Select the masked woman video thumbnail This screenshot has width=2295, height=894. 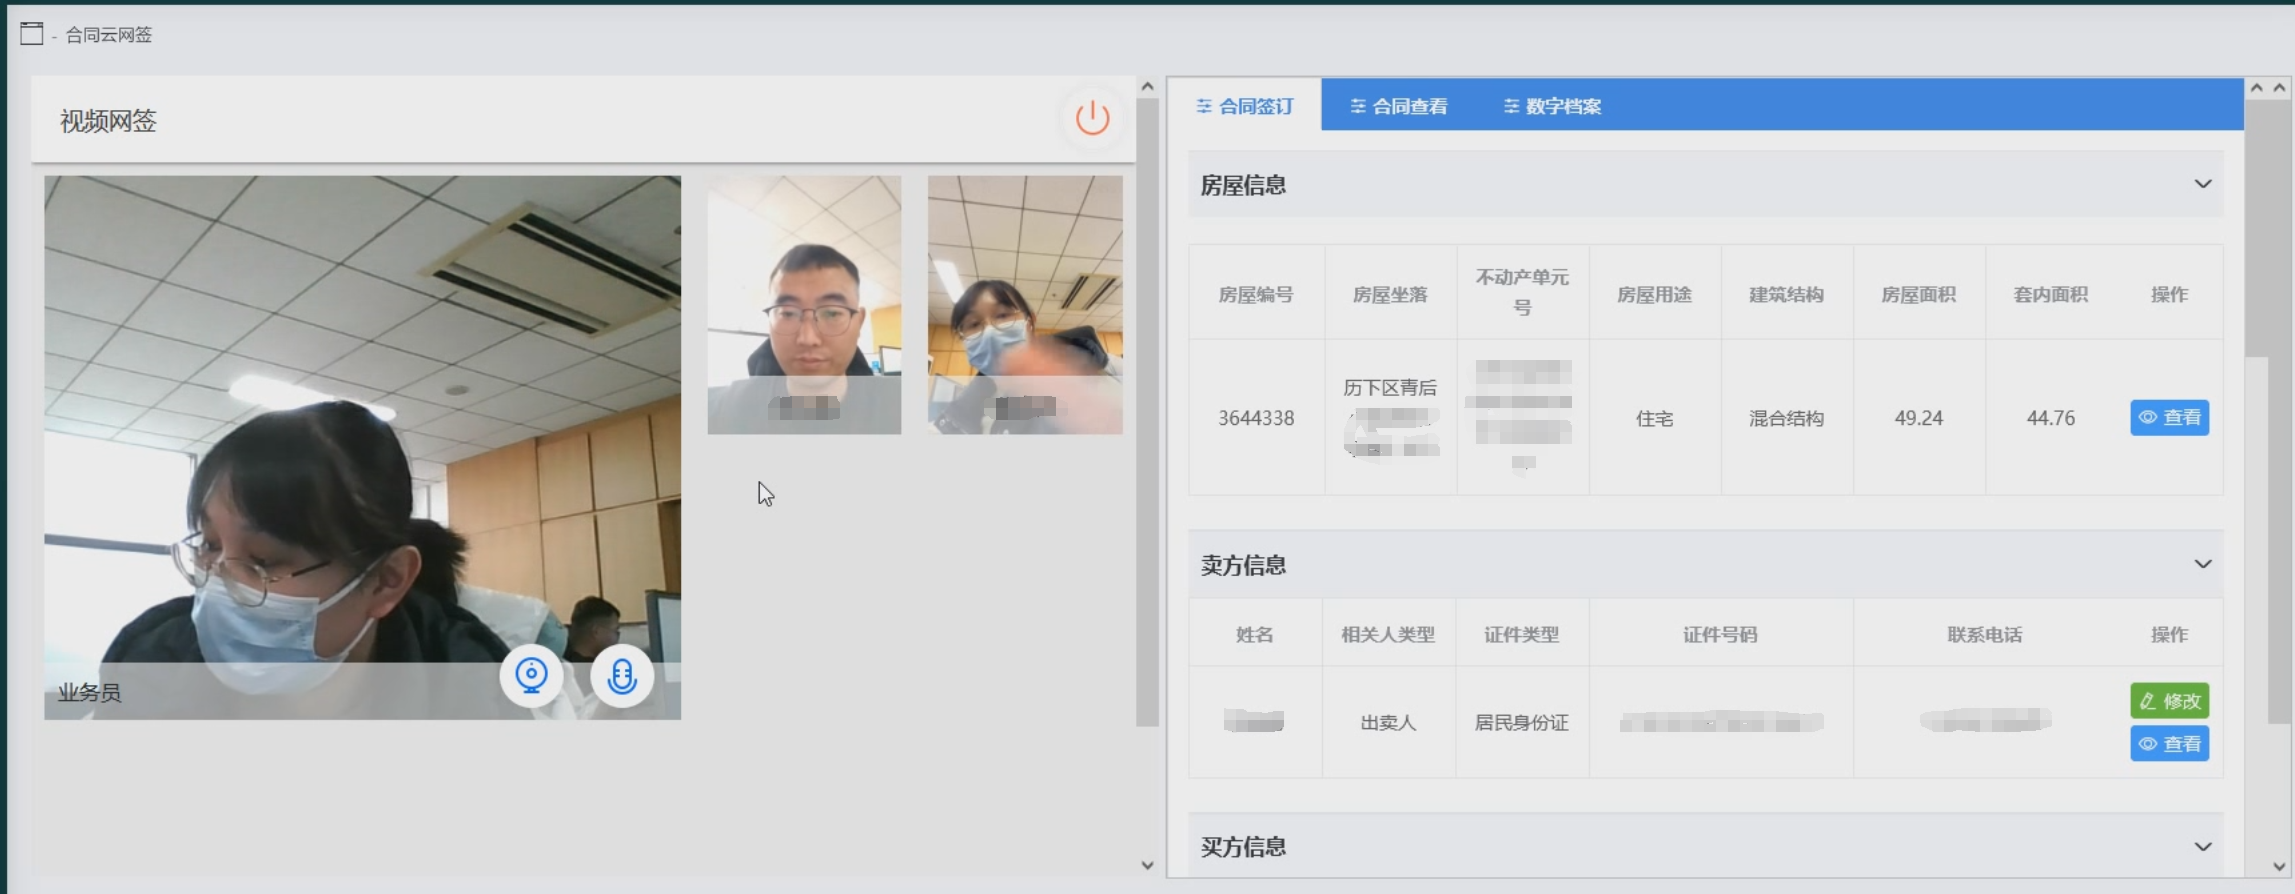click(1025, 305)
